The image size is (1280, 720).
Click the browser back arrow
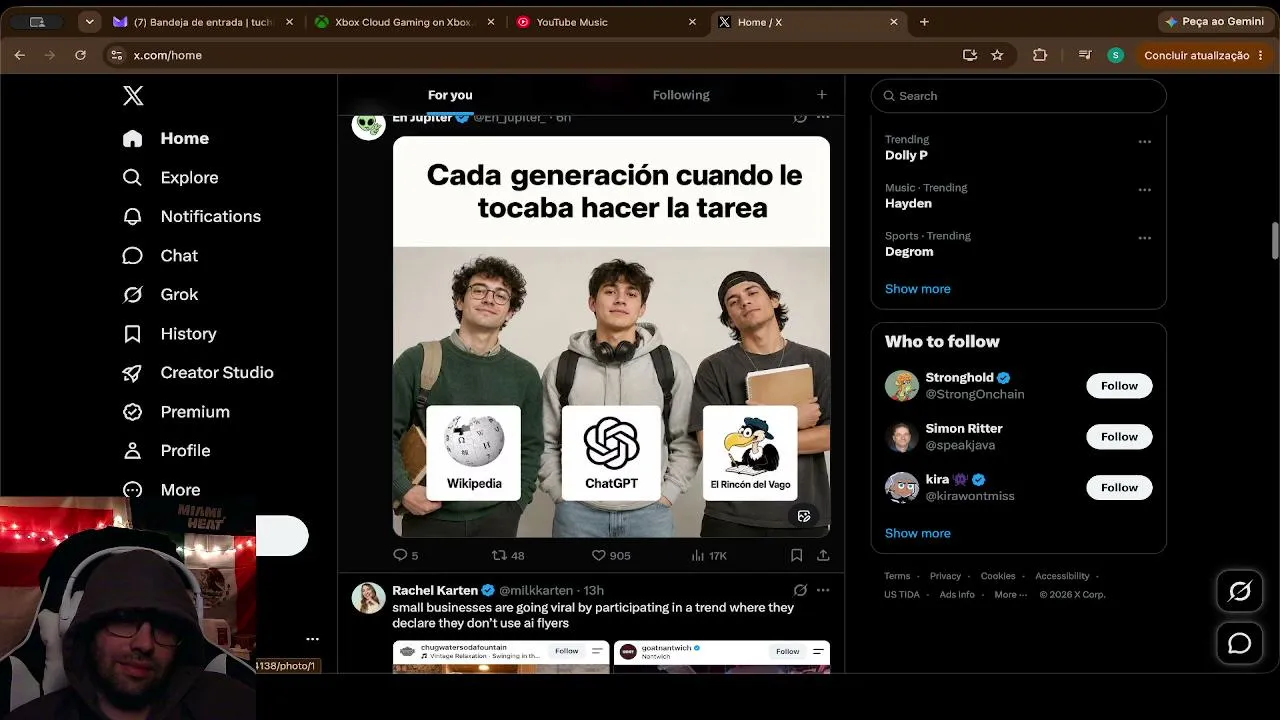[x=20, y=55]
